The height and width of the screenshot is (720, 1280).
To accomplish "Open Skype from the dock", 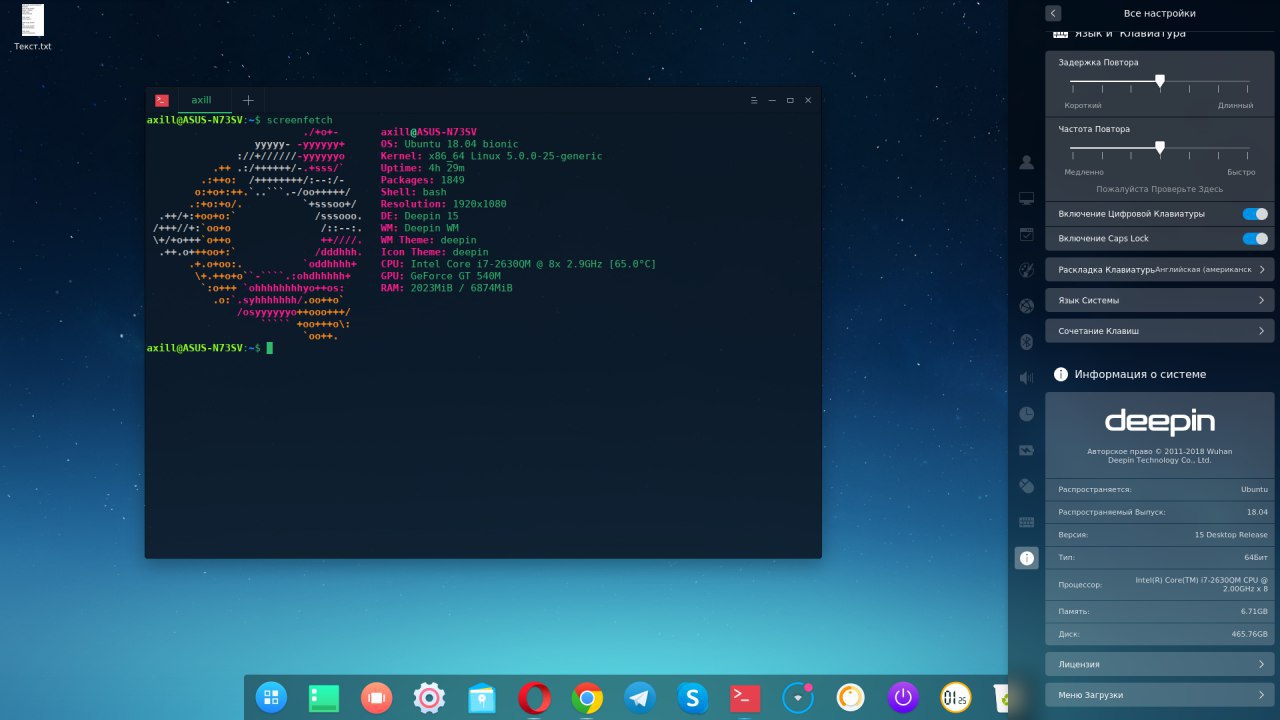I will tap(692, 697).
